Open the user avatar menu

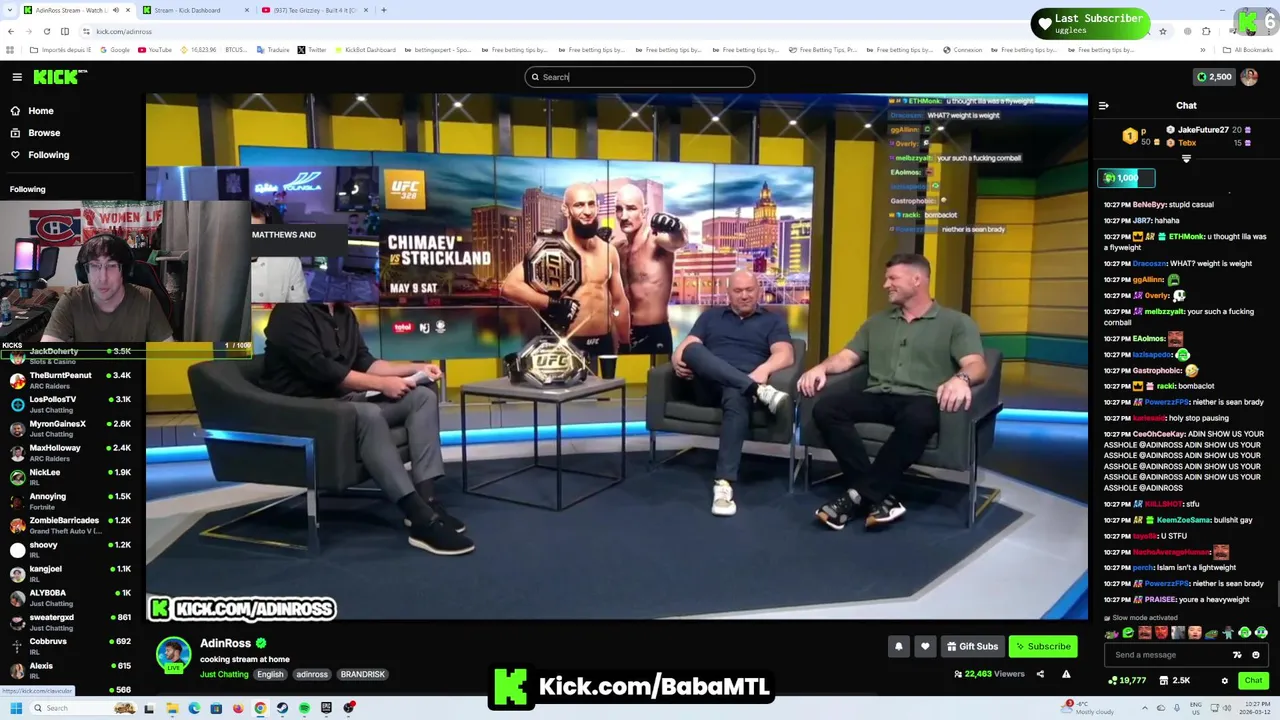[x=1249, y=77]
